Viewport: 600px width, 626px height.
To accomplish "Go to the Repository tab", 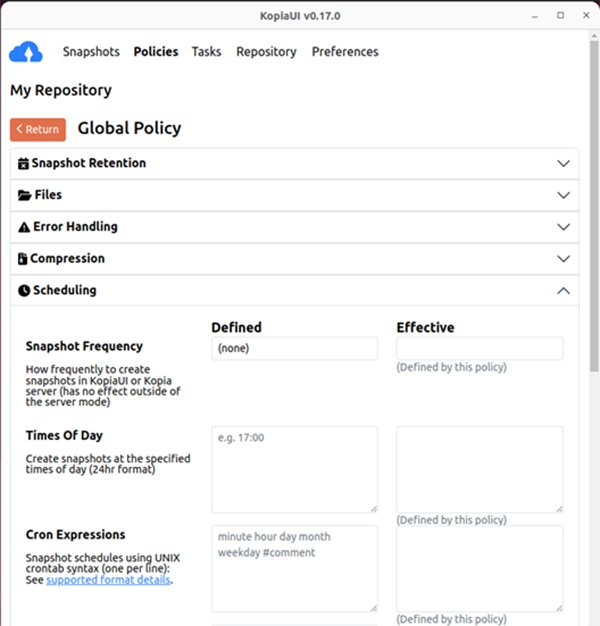I will click(x=266, y=52).
